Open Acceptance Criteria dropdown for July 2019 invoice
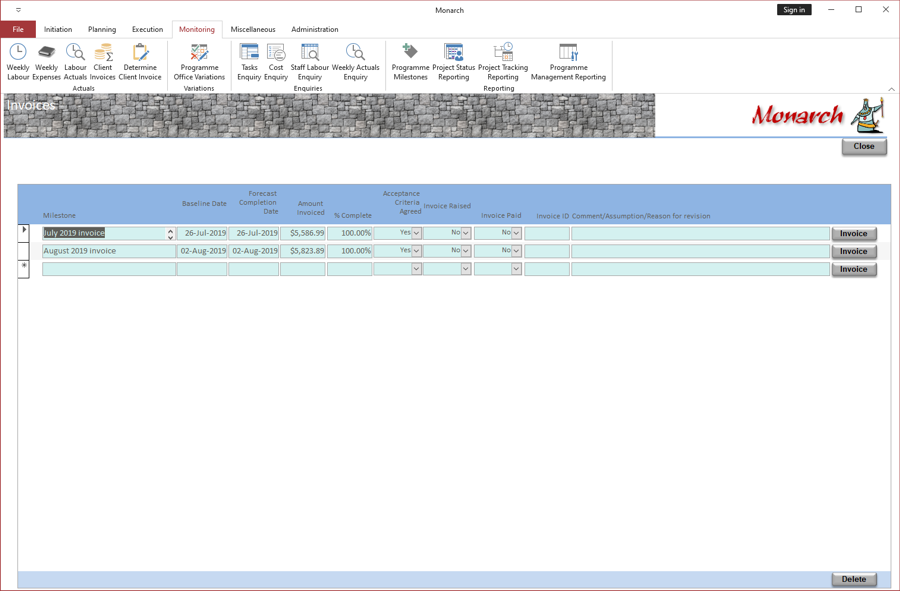900x591 pixels. click(x=417, y=233)
